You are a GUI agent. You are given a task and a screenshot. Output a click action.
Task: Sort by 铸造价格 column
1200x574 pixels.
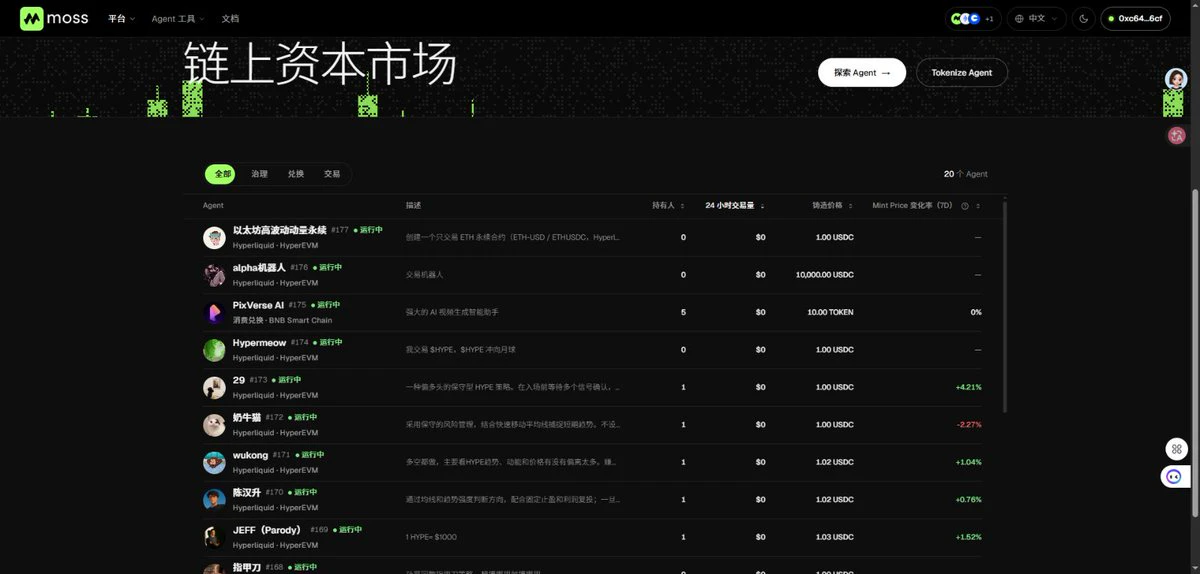(x=833, y=205)
